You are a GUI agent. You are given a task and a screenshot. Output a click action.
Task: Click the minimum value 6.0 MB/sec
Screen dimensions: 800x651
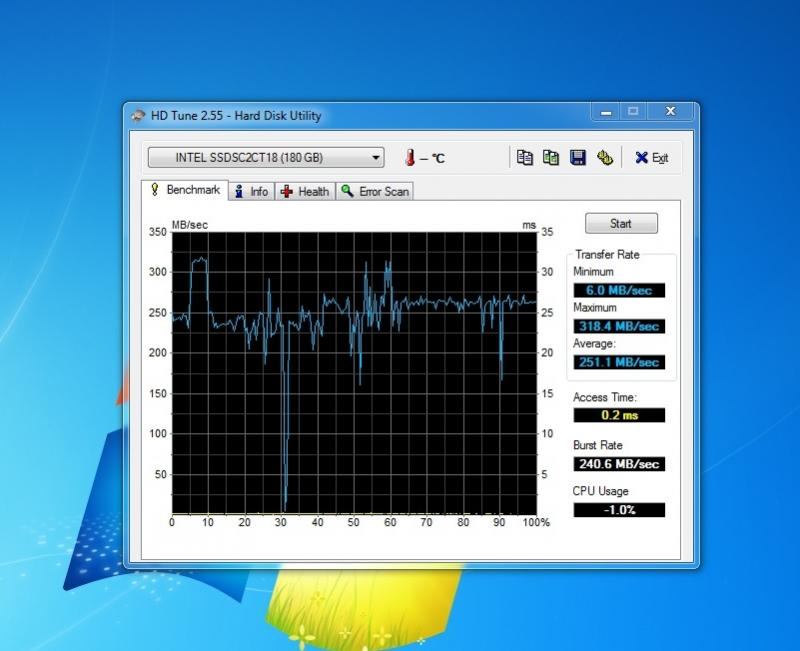pos(619,290)
